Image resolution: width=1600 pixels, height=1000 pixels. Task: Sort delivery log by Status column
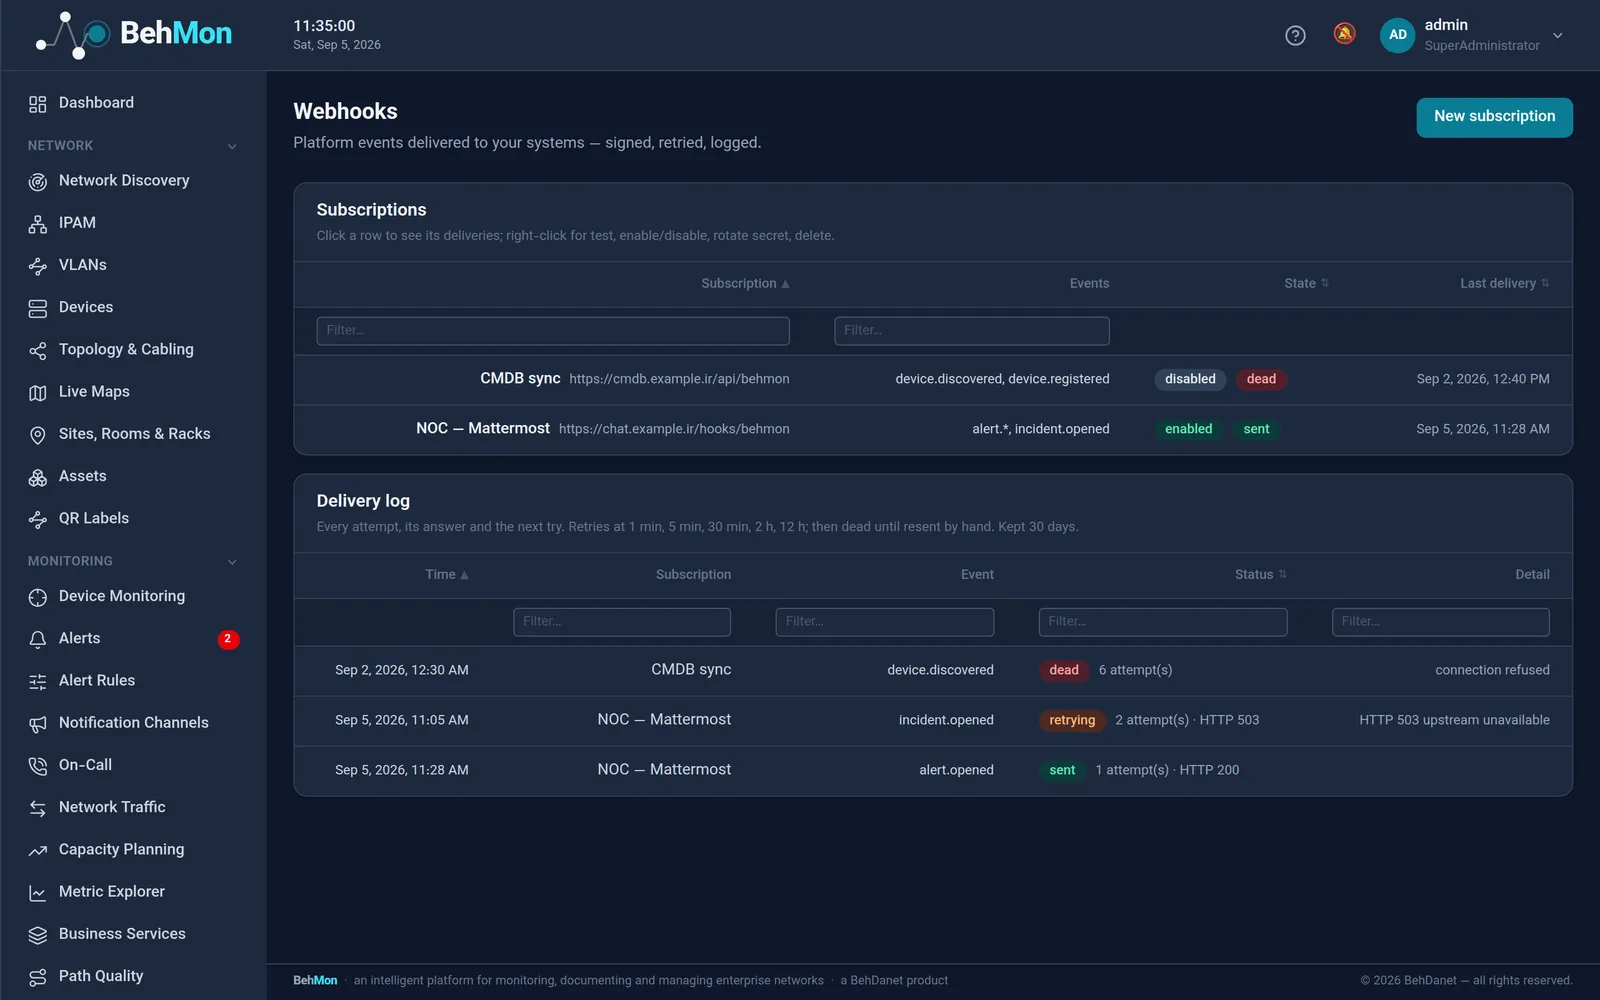1260,575
